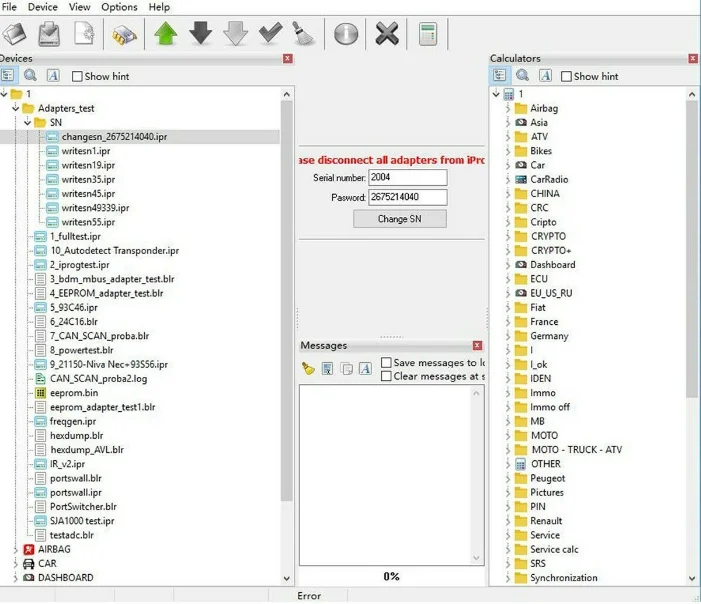Select CAN_SCAN_proba2.log file
This screenshot has height=604, width=701.
[98, 379]
